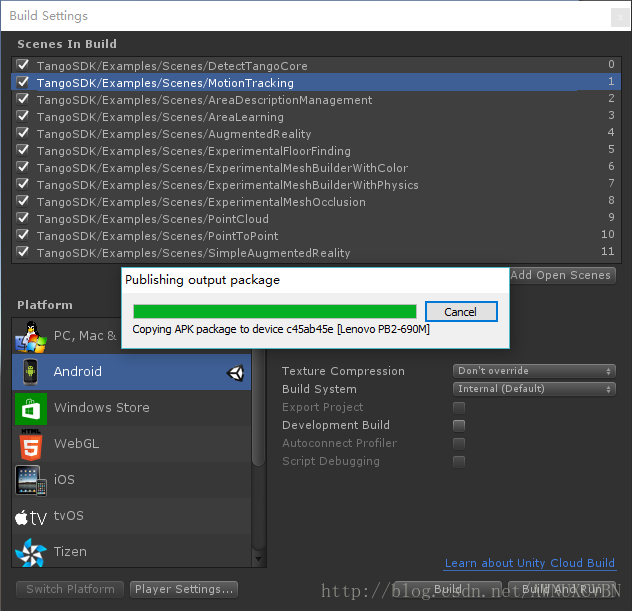Click the platform list scrollbar thumb
632x611 pixels.
click(x=258, y=407)
